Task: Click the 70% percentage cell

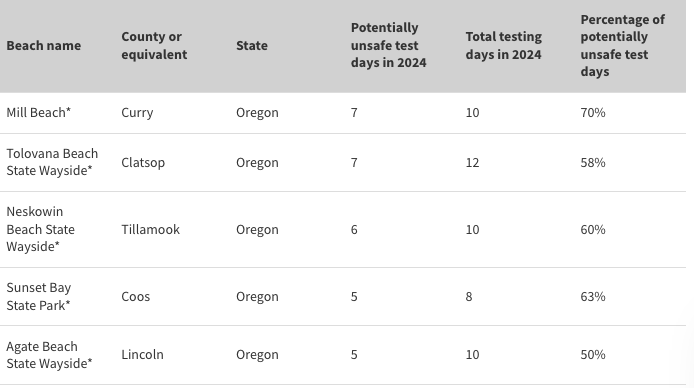Action: click(x=593, y=113)
